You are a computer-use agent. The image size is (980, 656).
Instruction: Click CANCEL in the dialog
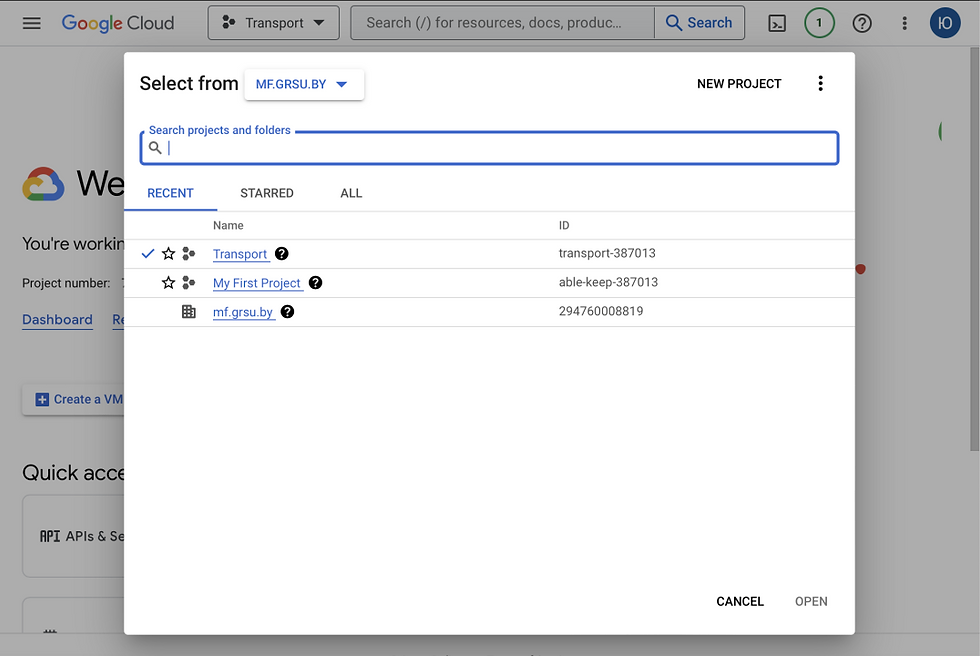click(740, 601)
